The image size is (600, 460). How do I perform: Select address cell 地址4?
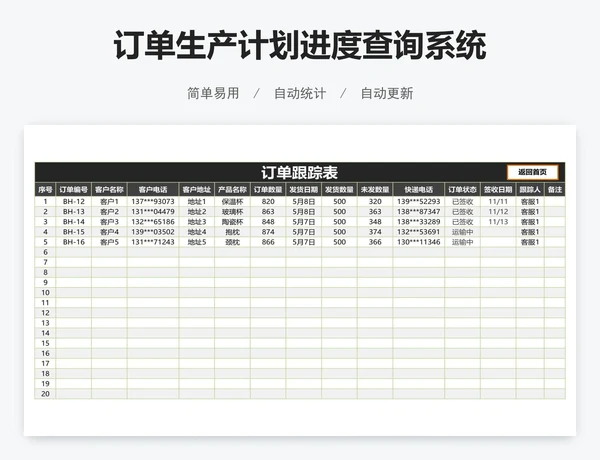point(197,232)
